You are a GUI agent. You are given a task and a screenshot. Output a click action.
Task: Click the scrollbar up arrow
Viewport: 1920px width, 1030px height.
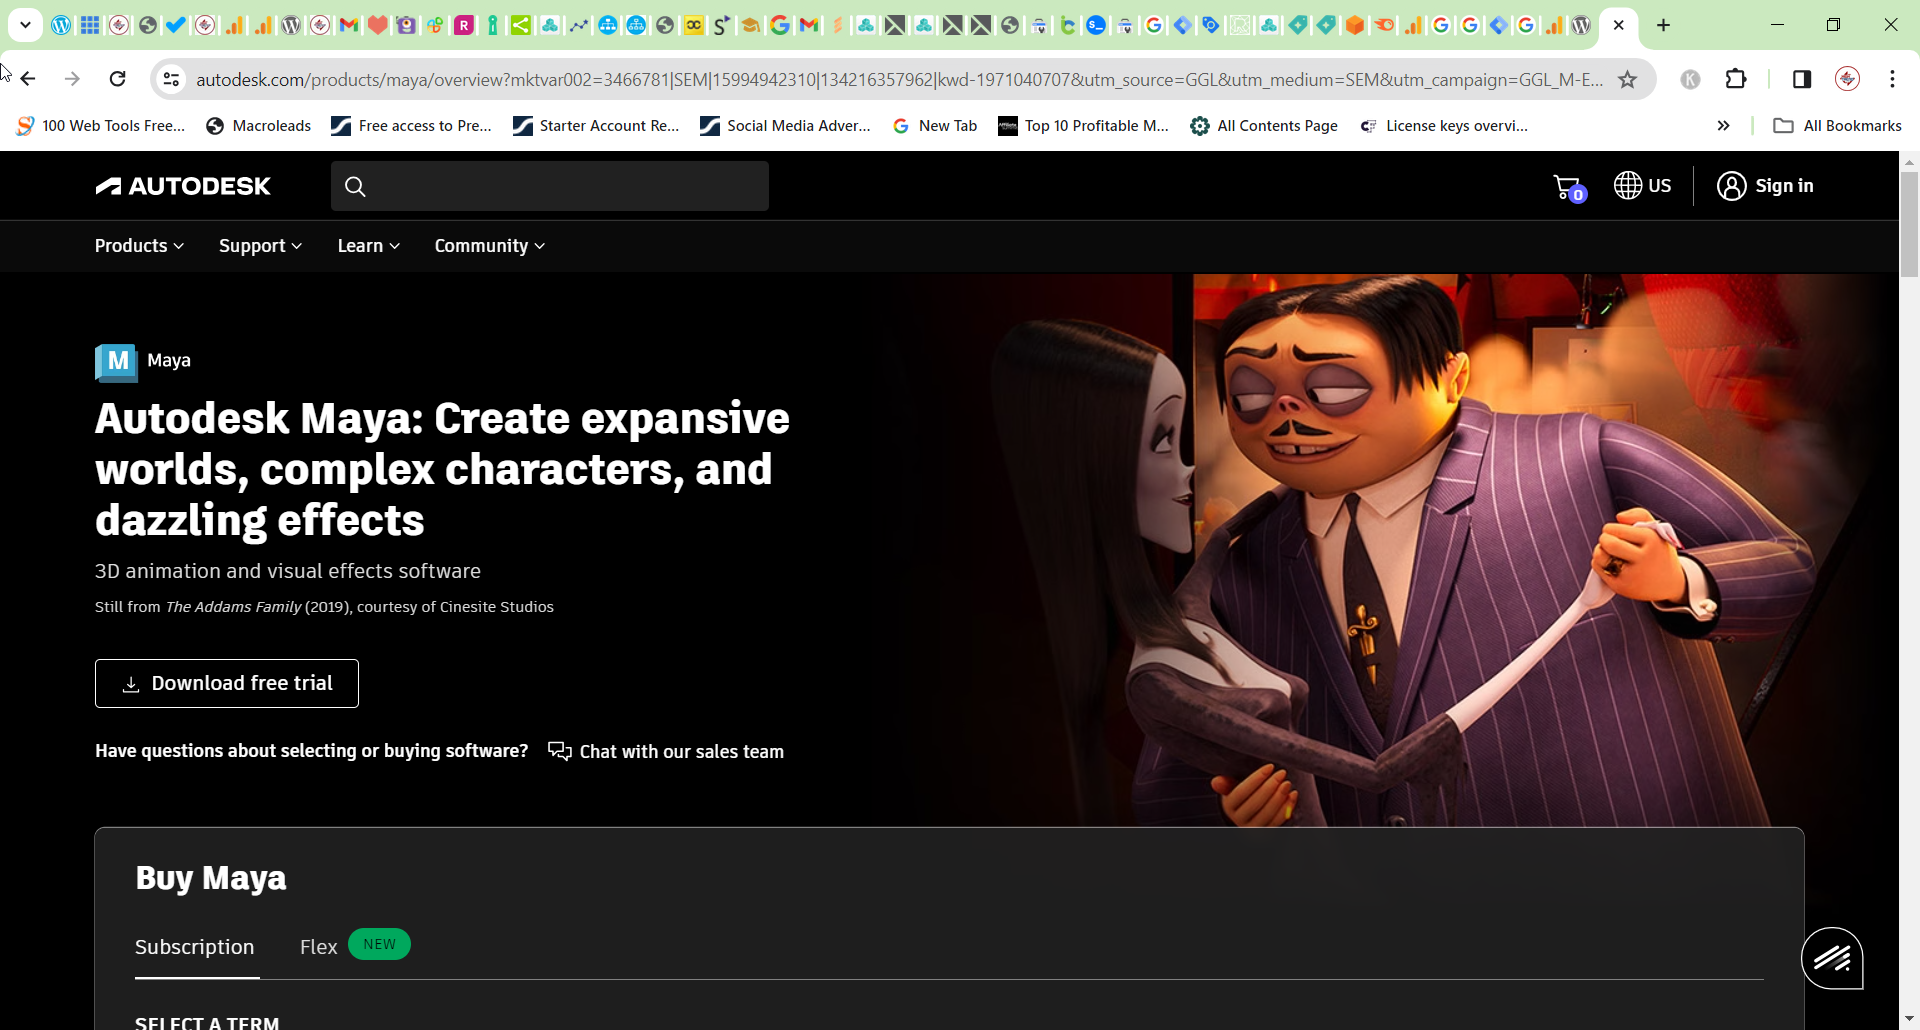click(x=1909, y=161)
